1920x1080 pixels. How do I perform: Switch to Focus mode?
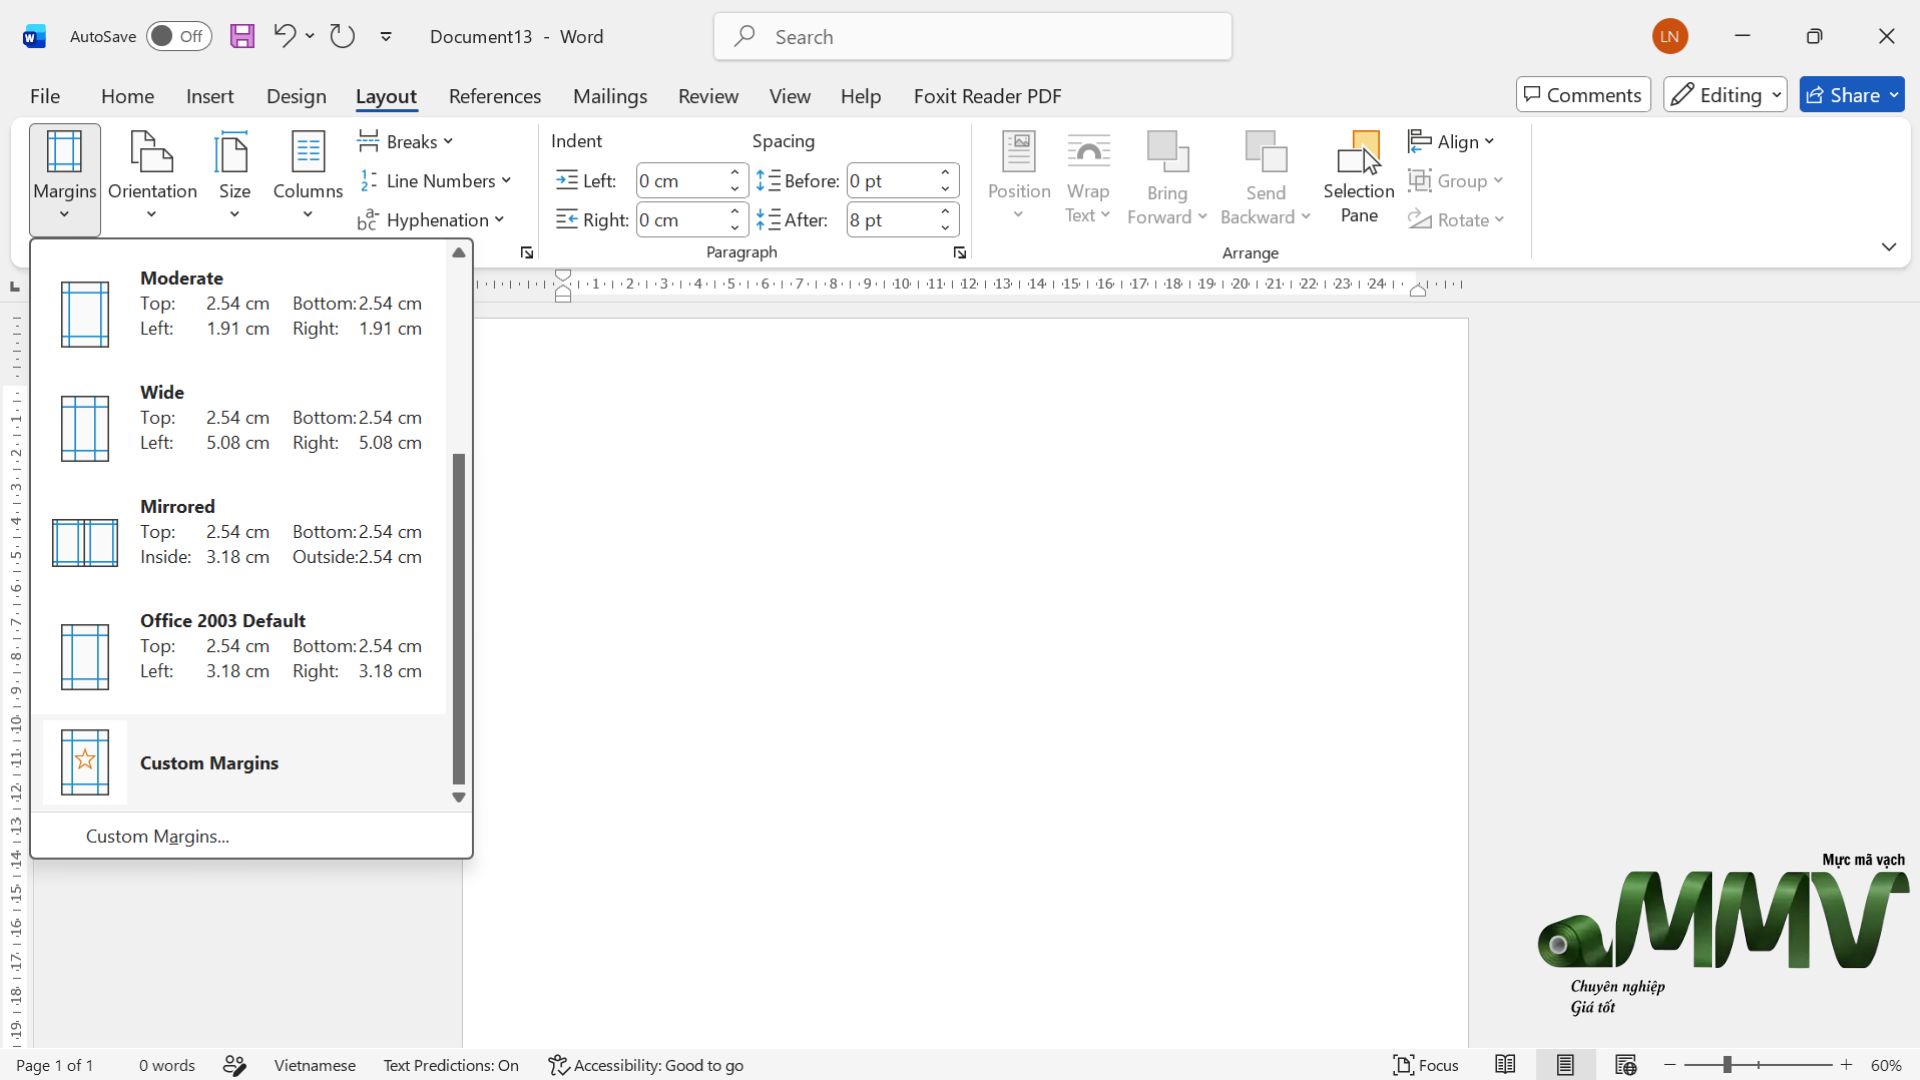[x=1426, y=1066]
